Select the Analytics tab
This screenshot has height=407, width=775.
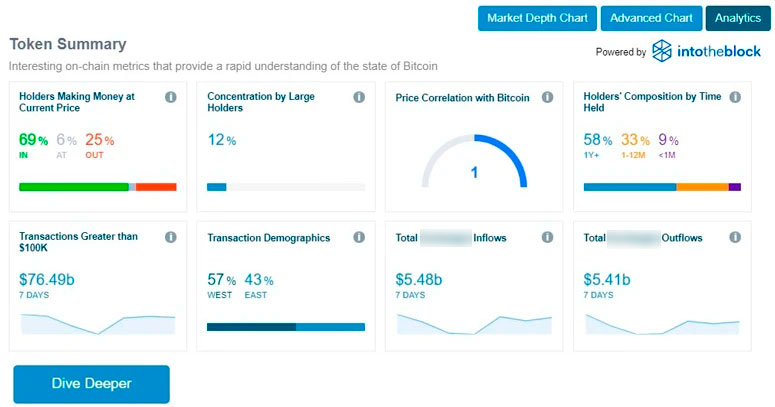pos(738,18)
